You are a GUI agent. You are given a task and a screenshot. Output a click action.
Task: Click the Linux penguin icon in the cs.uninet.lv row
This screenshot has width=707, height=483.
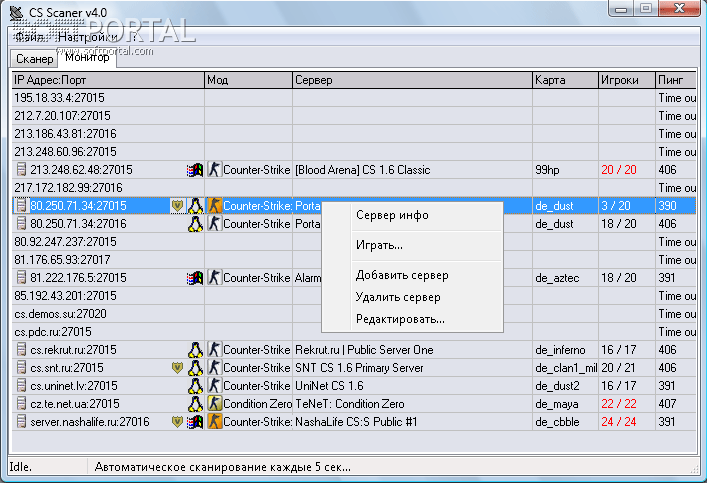(195, 386)
